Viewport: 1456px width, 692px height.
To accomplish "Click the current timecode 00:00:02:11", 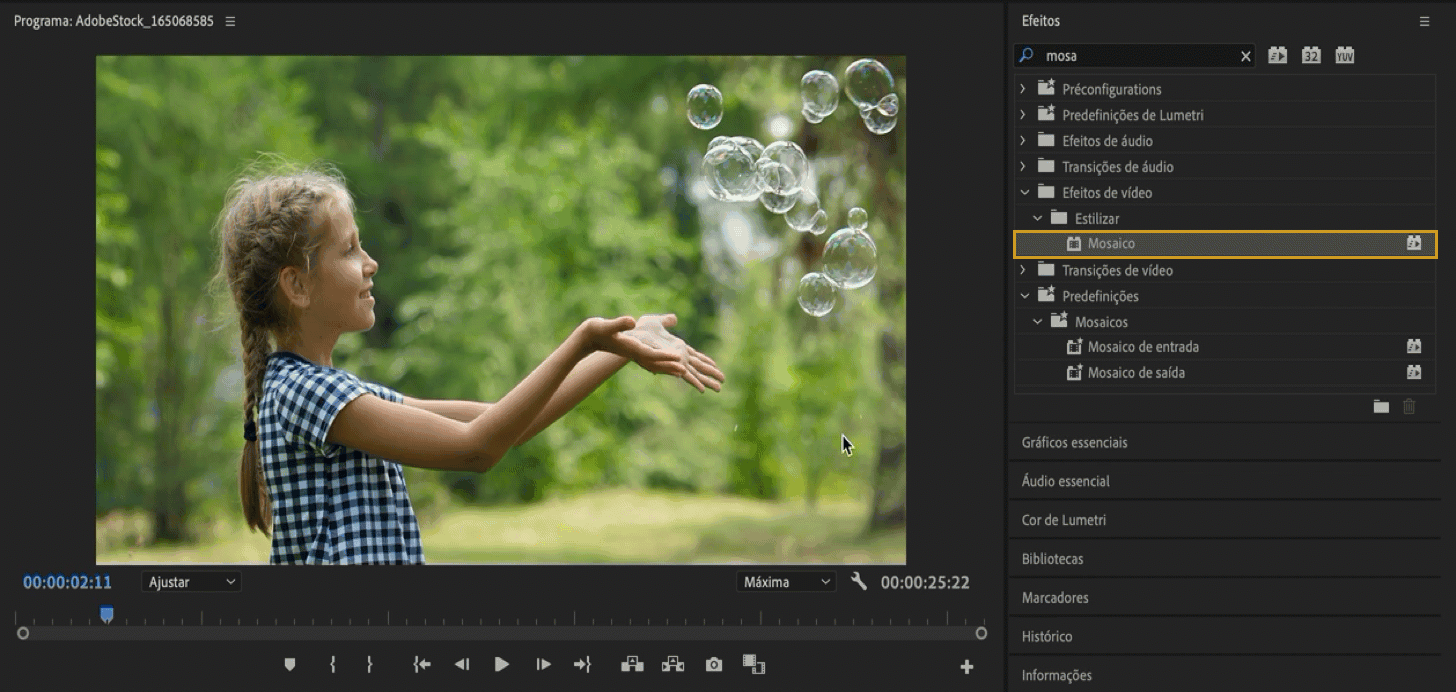I will point(67,582).
